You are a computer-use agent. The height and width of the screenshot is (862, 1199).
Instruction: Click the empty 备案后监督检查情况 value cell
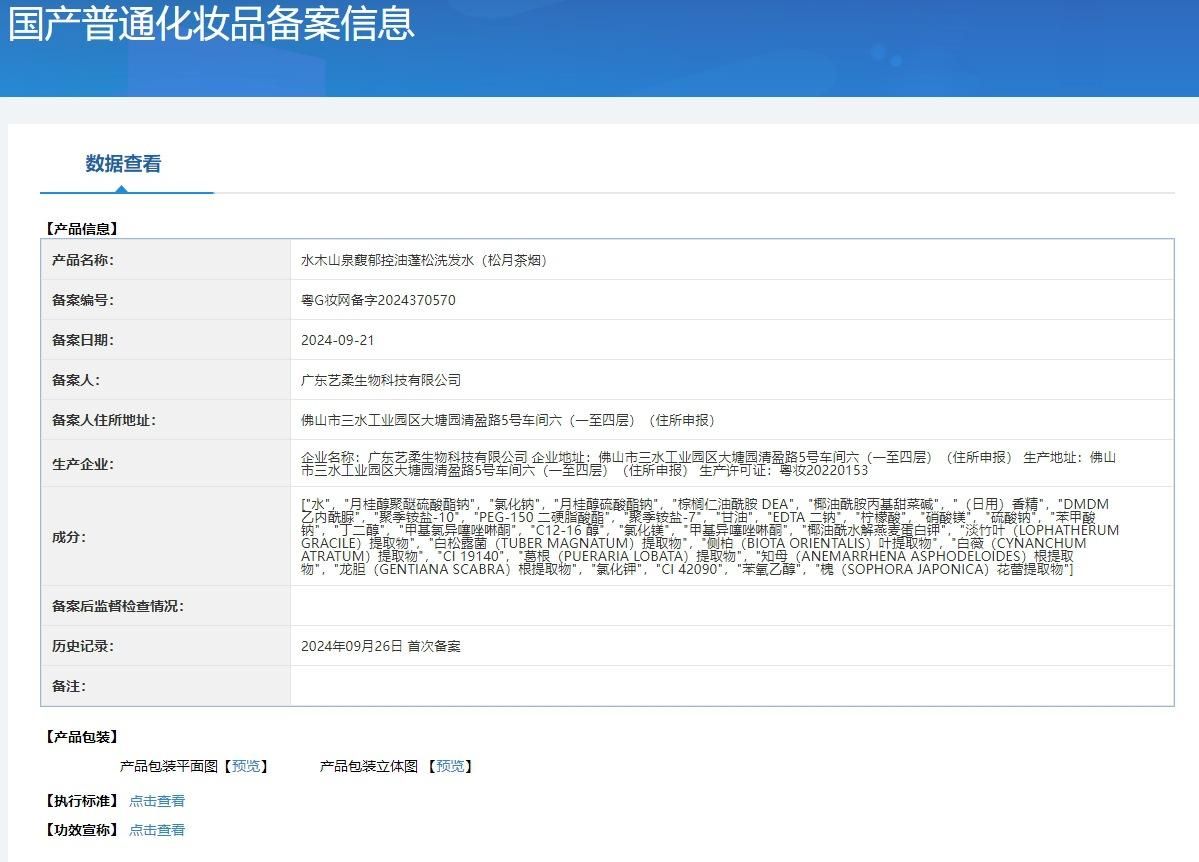click(x=732, y=606)
